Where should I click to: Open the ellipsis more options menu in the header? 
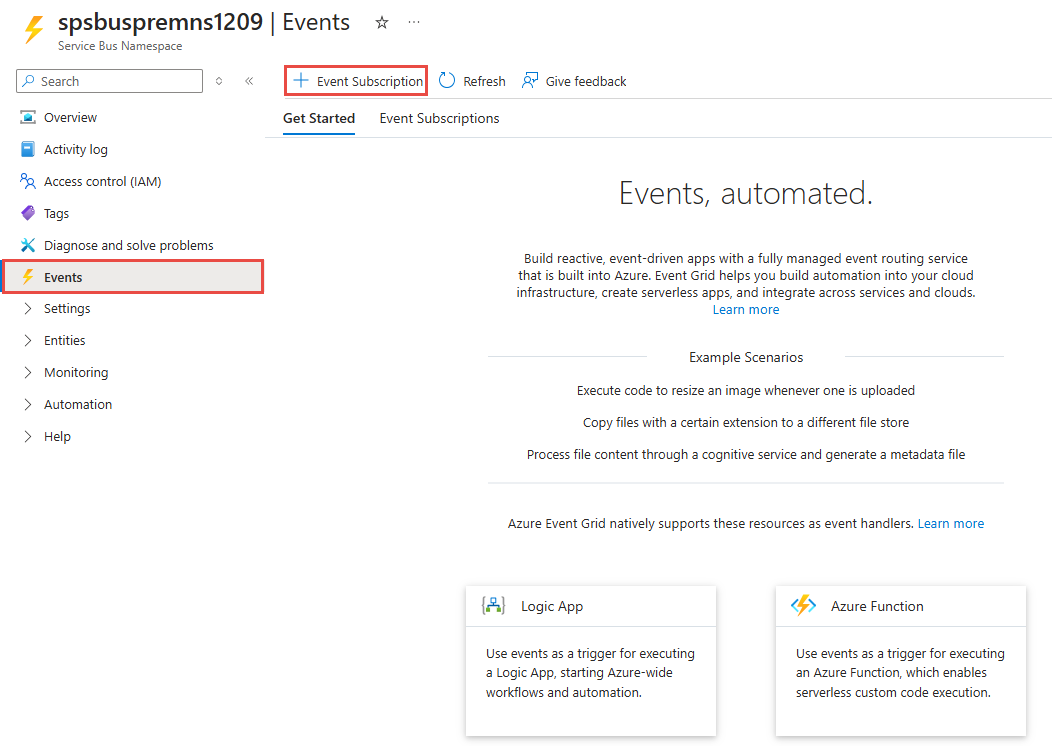click(x=414, y=23)
